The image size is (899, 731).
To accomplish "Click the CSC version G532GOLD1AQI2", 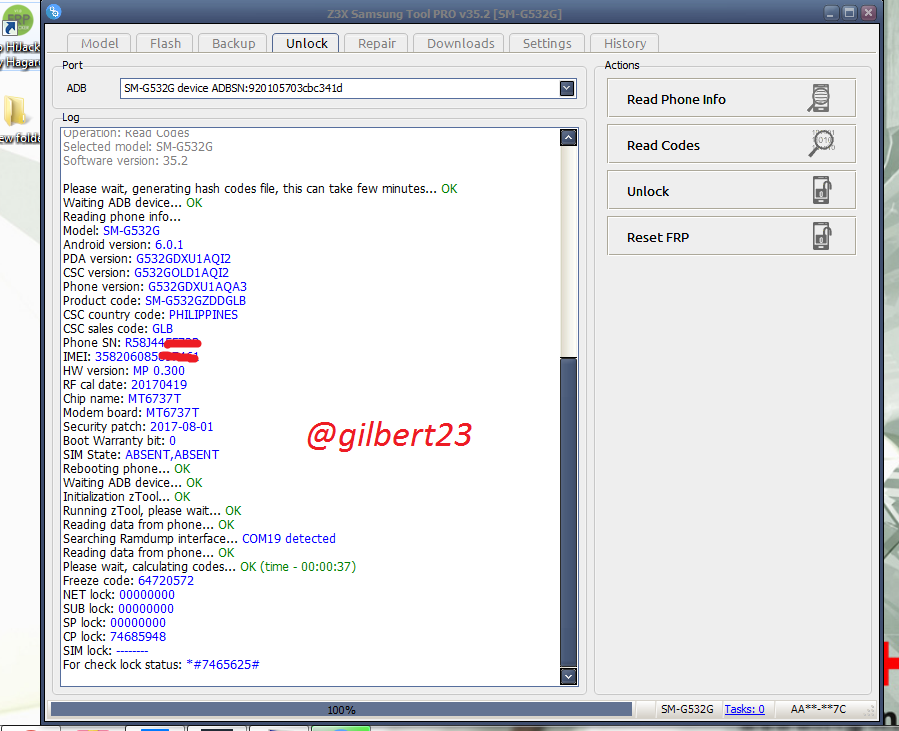I will pos(181,273).
